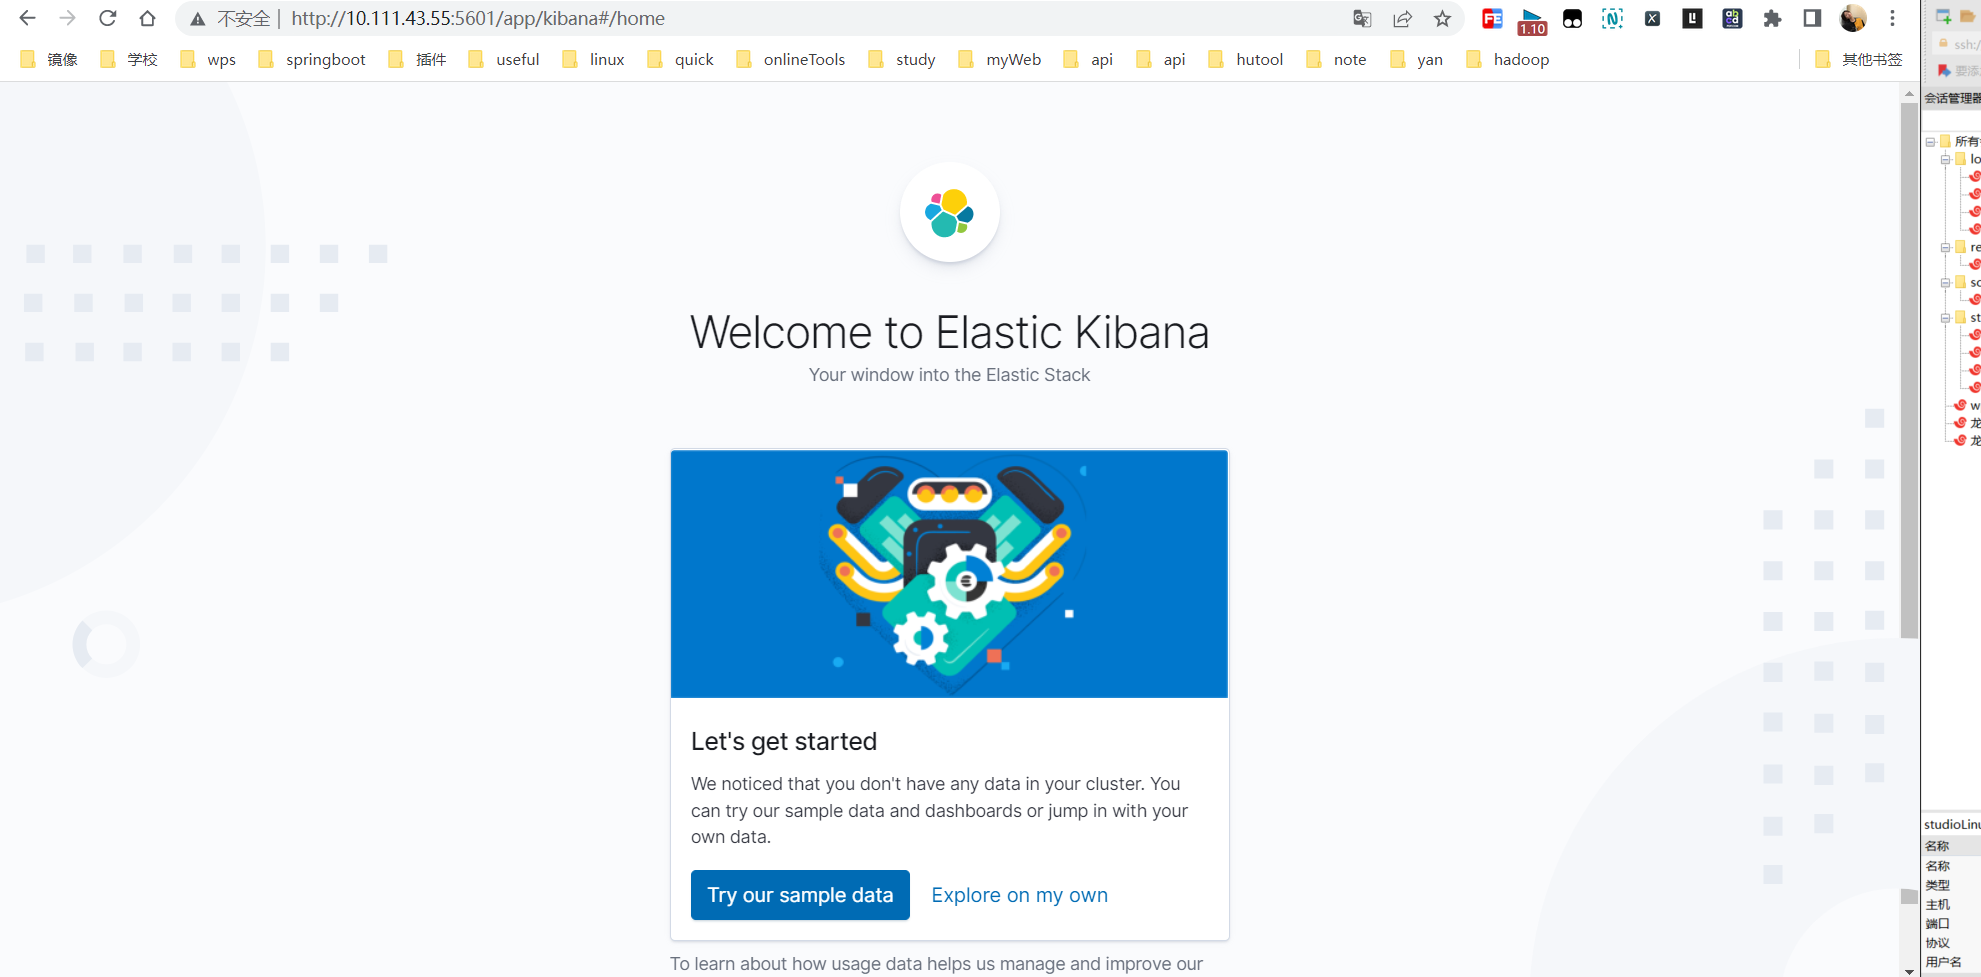Click the Google Translate icon in address bar

click(x=1362, y=19)
